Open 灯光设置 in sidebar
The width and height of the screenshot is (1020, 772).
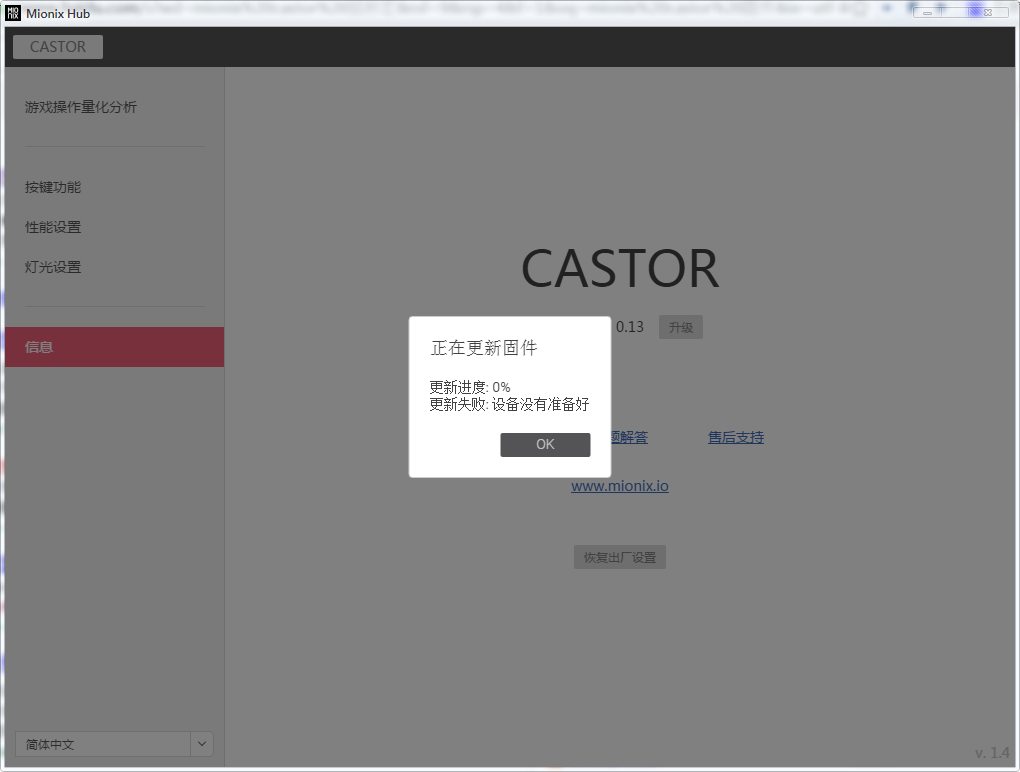(53, 267)
